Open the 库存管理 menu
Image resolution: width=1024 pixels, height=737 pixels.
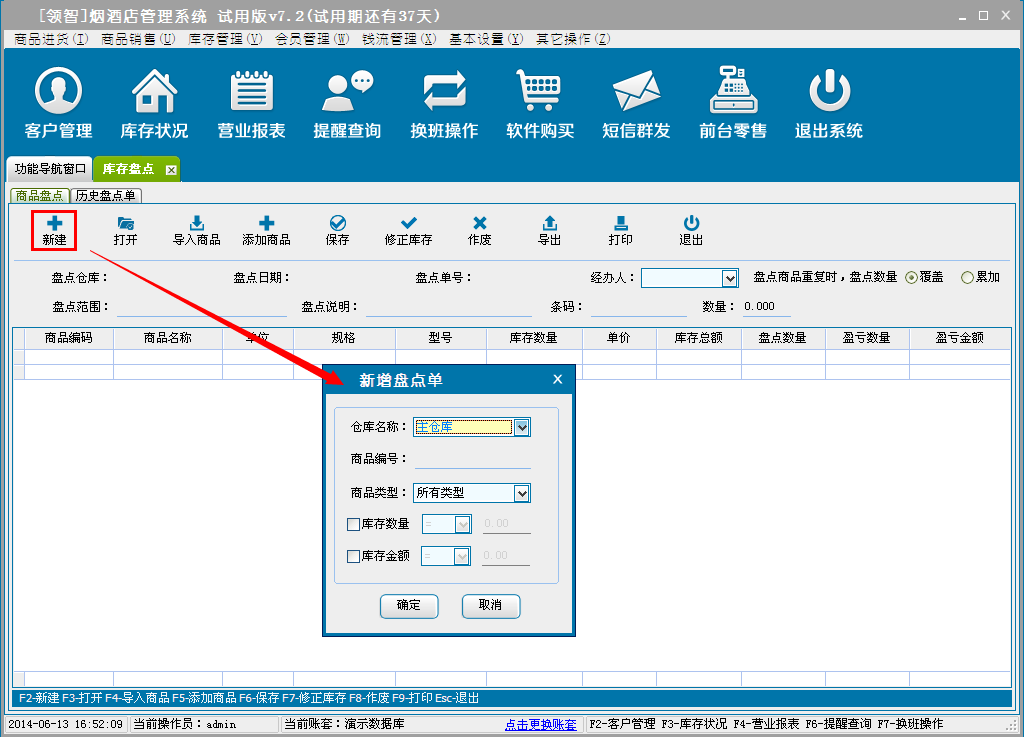click(225, 39)
